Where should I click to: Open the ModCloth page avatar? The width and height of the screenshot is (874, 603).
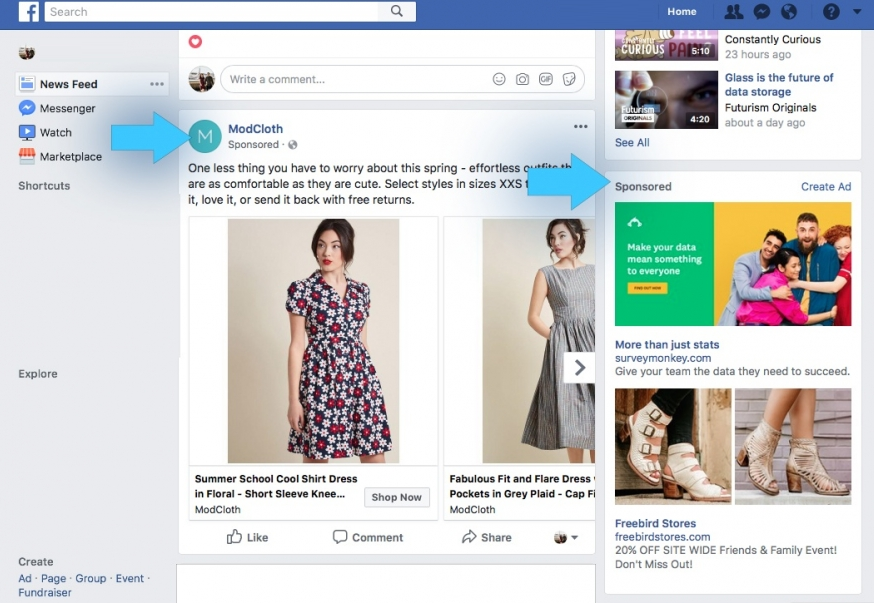(x=205, y=136)
